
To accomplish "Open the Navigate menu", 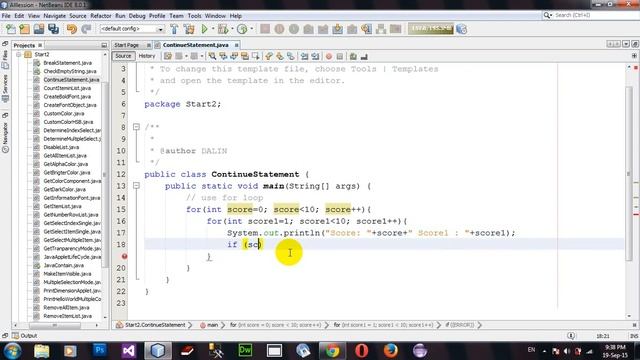I will pyautogui.click(x=55, y=16).
